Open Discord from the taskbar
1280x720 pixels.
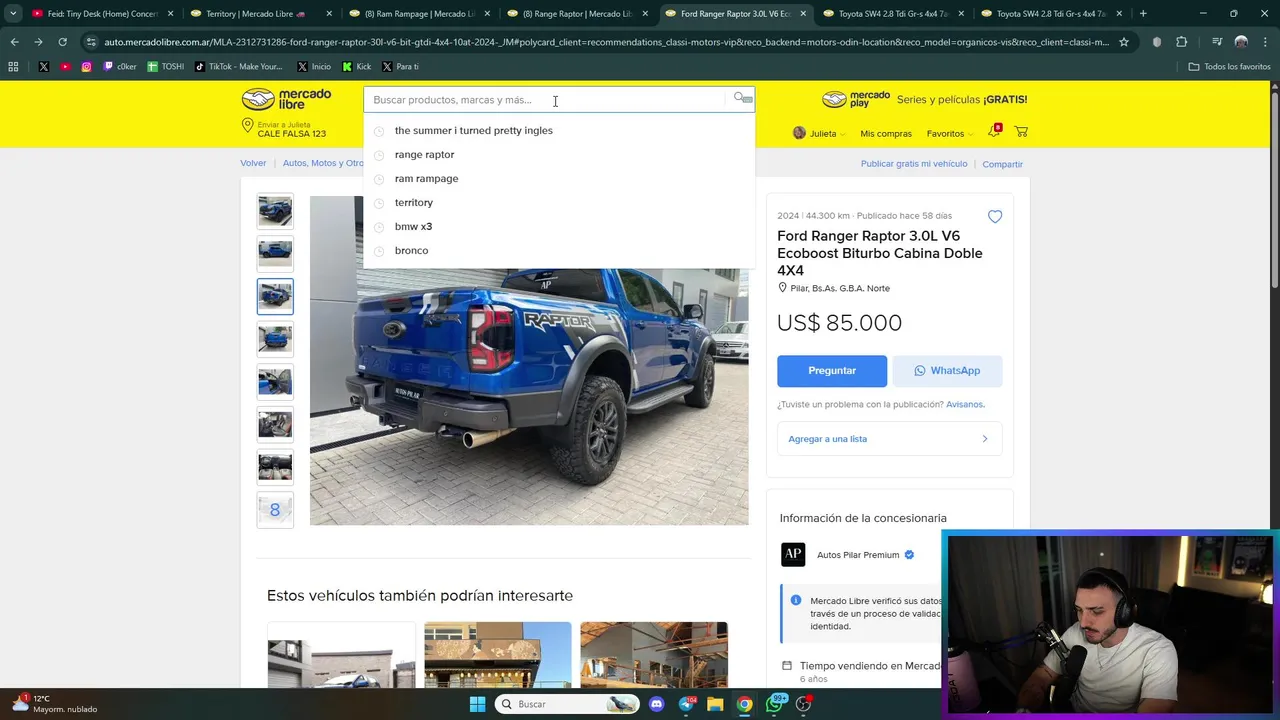pos(657,704)
